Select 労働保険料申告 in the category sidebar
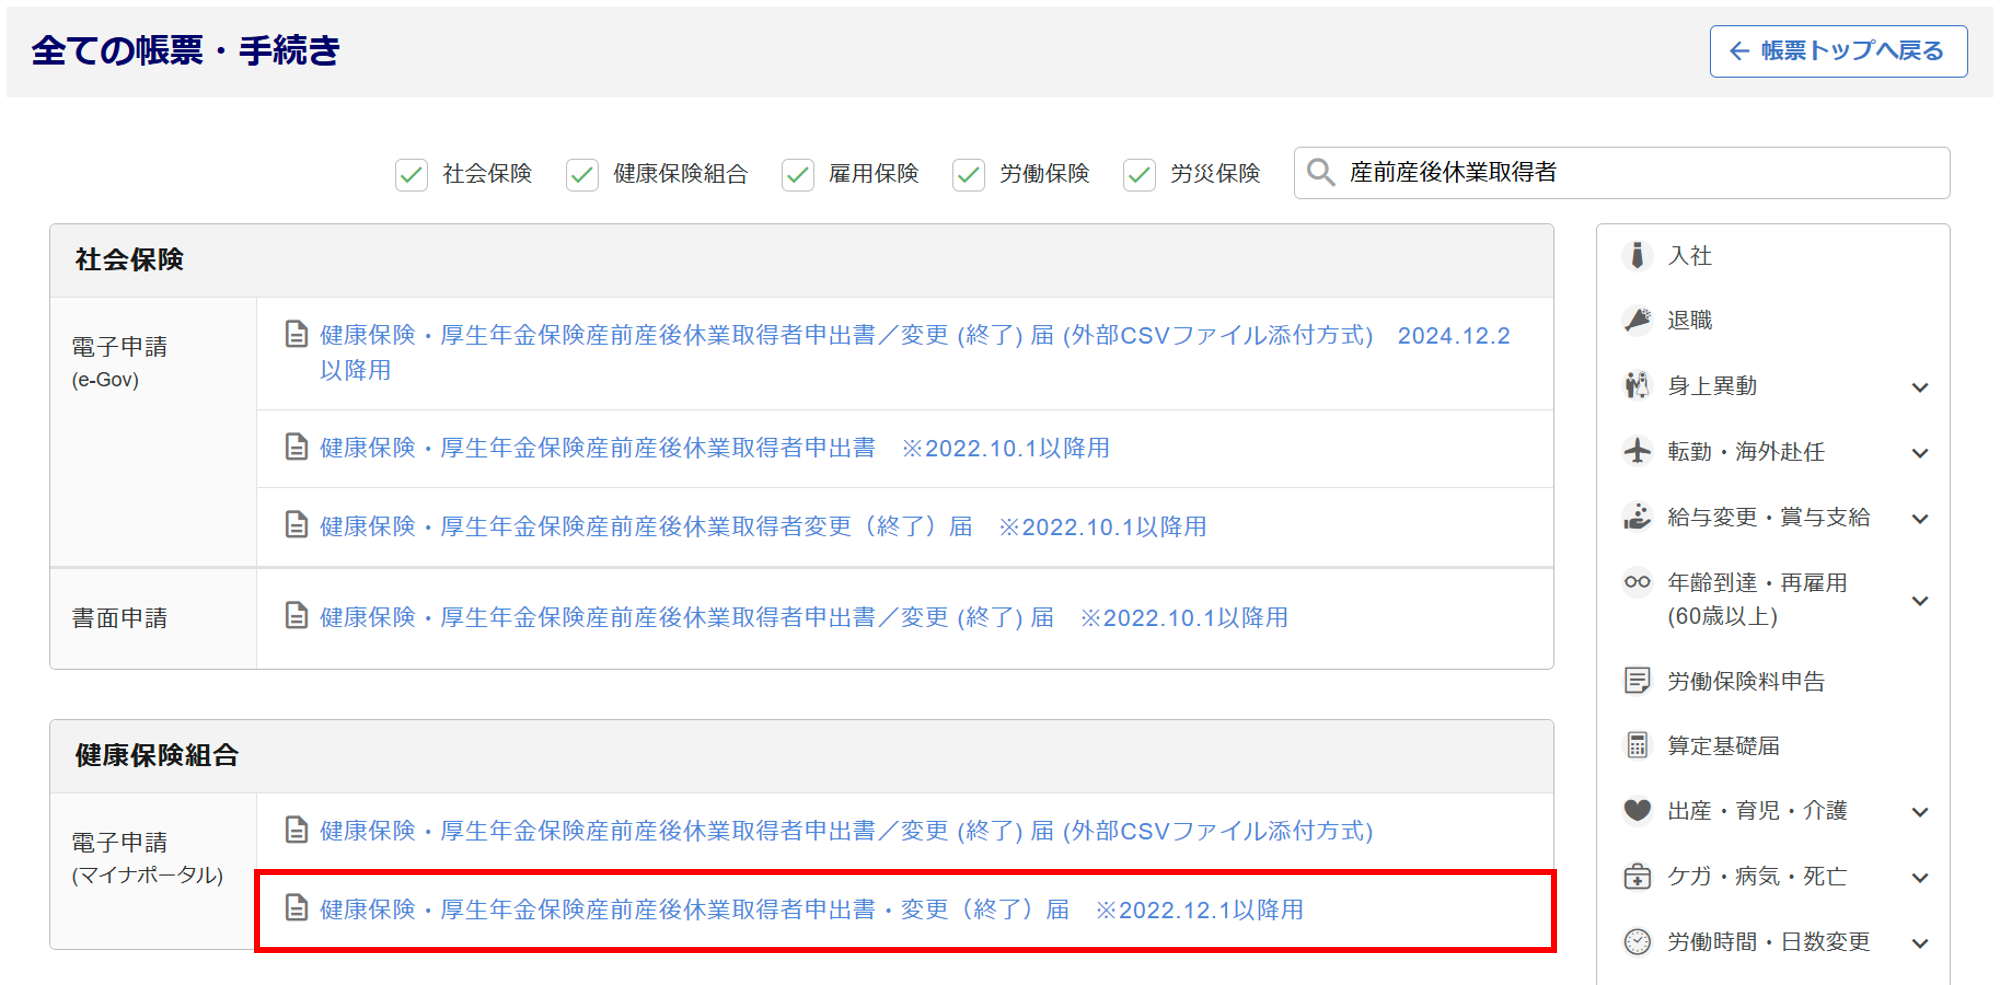 point(1746,681)
